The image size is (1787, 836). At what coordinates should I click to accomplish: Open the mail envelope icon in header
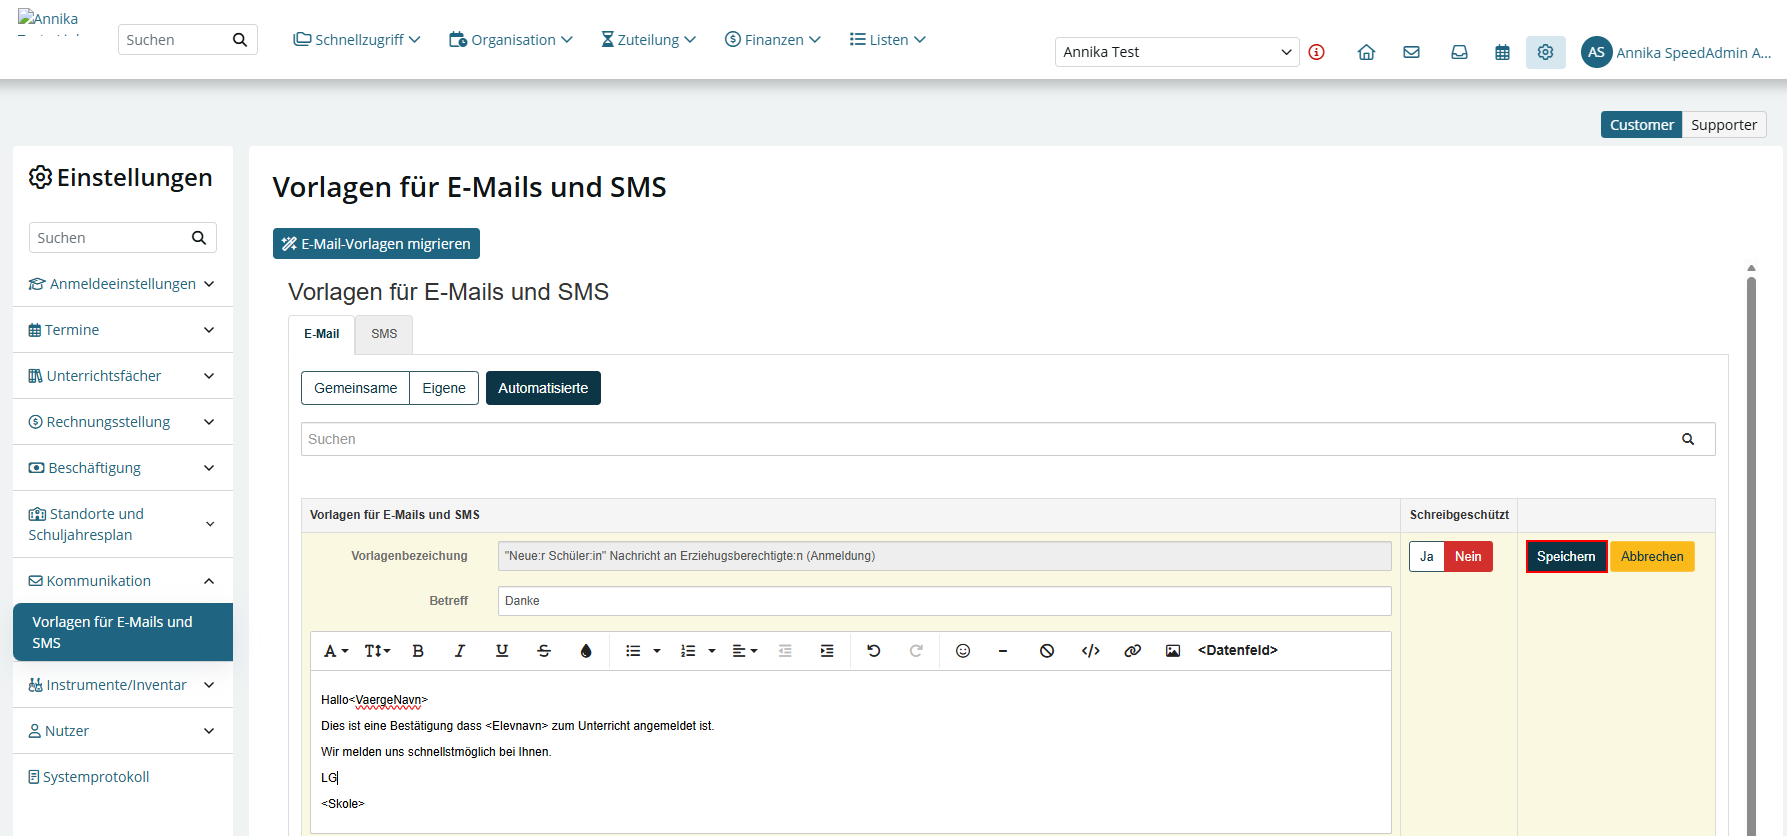(x=1411, y=52)
